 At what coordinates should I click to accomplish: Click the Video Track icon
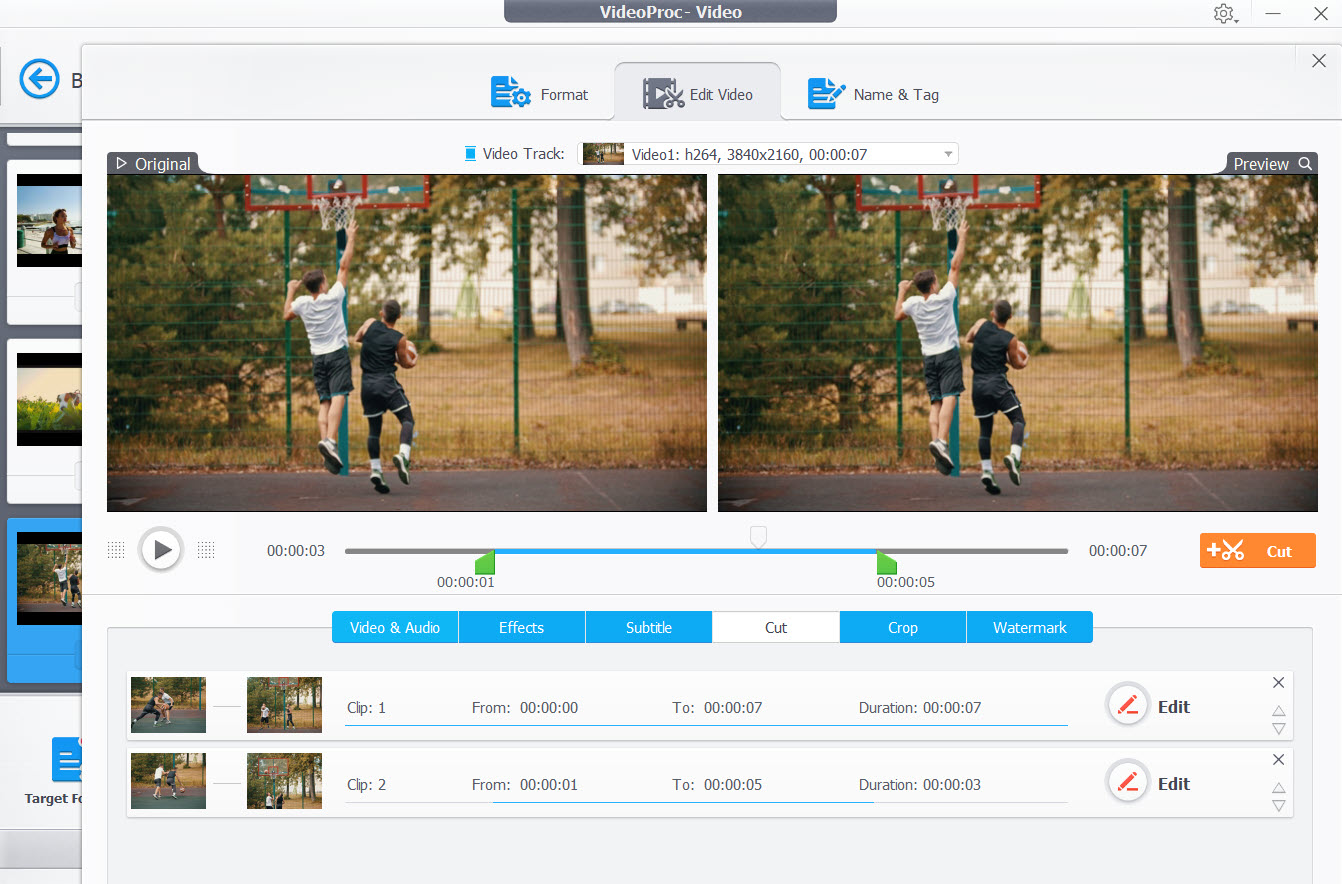(469, 153)
